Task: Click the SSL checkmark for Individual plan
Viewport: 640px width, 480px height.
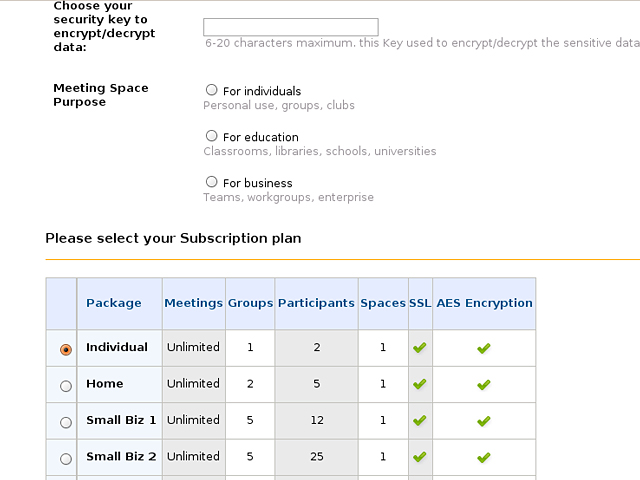Action: tap(420, 348)
